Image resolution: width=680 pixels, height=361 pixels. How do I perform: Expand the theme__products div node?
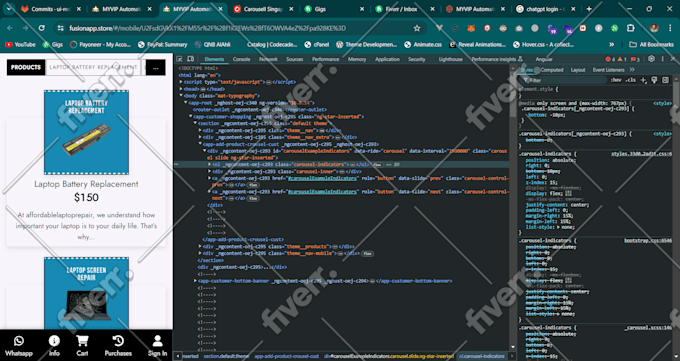point(200,246)
